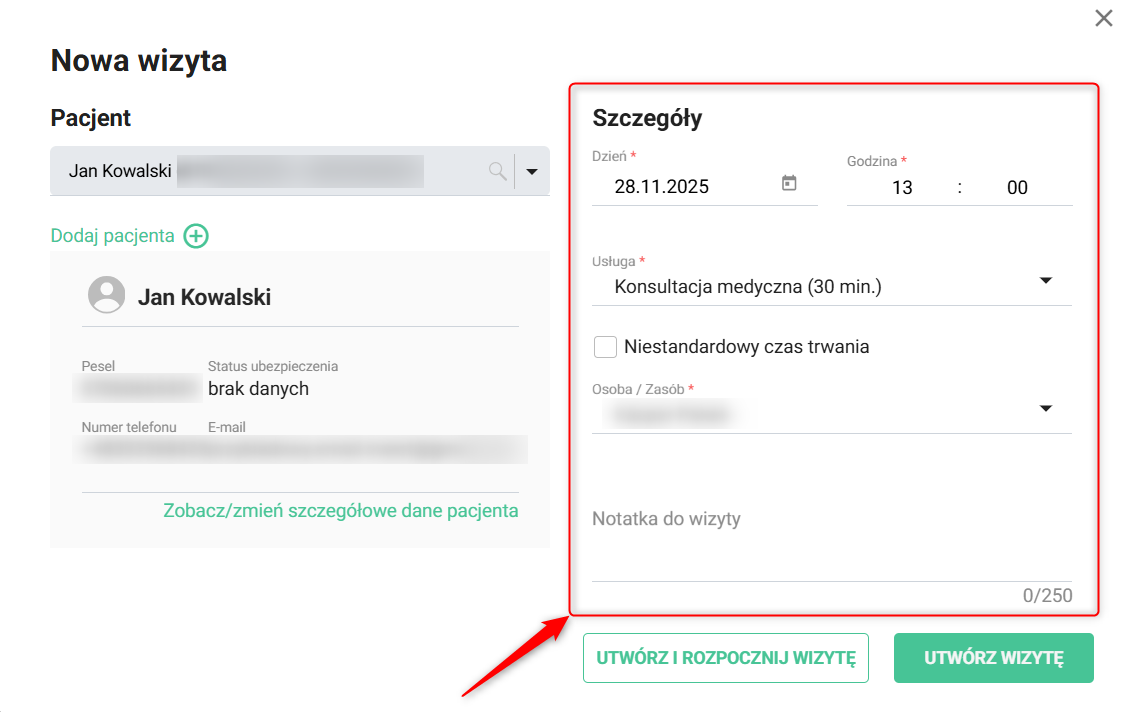Enable Niestandardowy czas trwania checkbox
This screenshot has height=712, width=1122.
tap(605, 347)
